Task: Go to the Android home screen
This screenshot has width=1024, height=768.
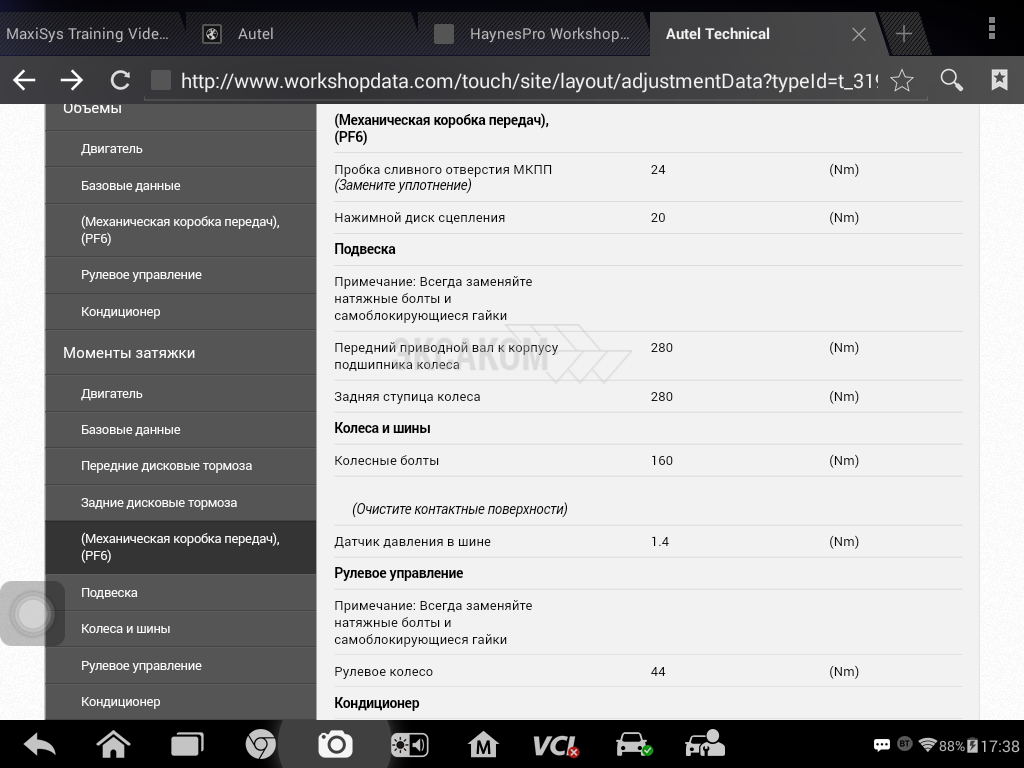Action: click(113, 744)
